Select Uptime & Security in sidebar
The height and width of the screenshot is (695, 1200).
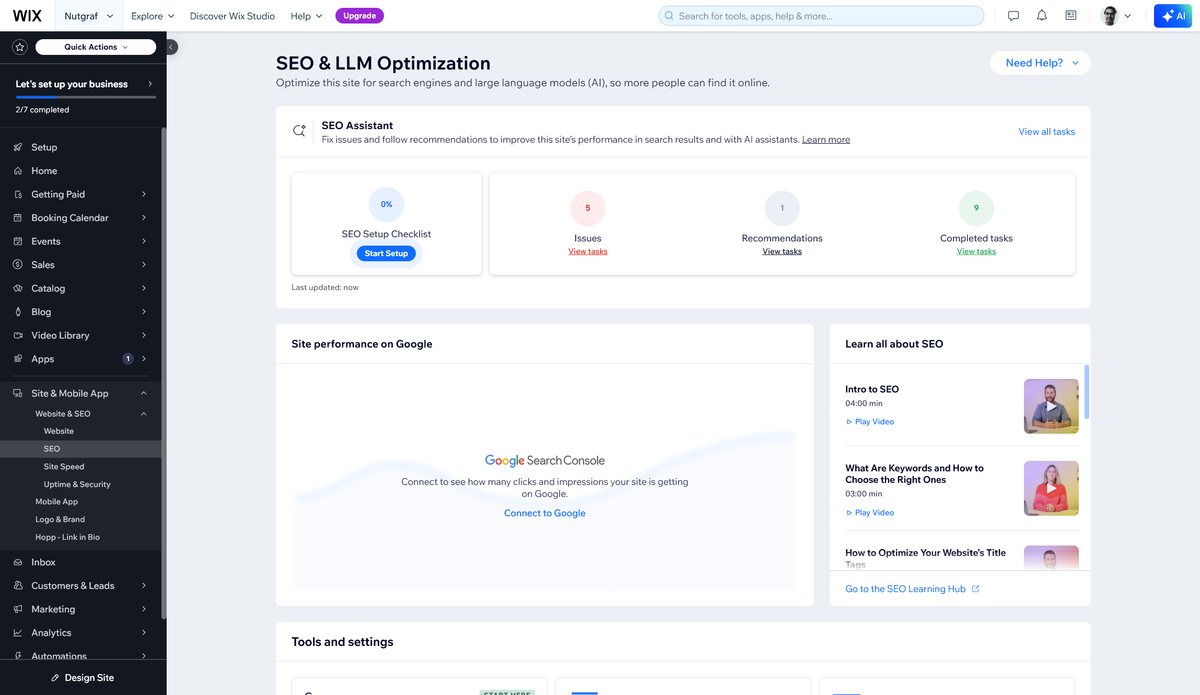click(x=77, y=484)
